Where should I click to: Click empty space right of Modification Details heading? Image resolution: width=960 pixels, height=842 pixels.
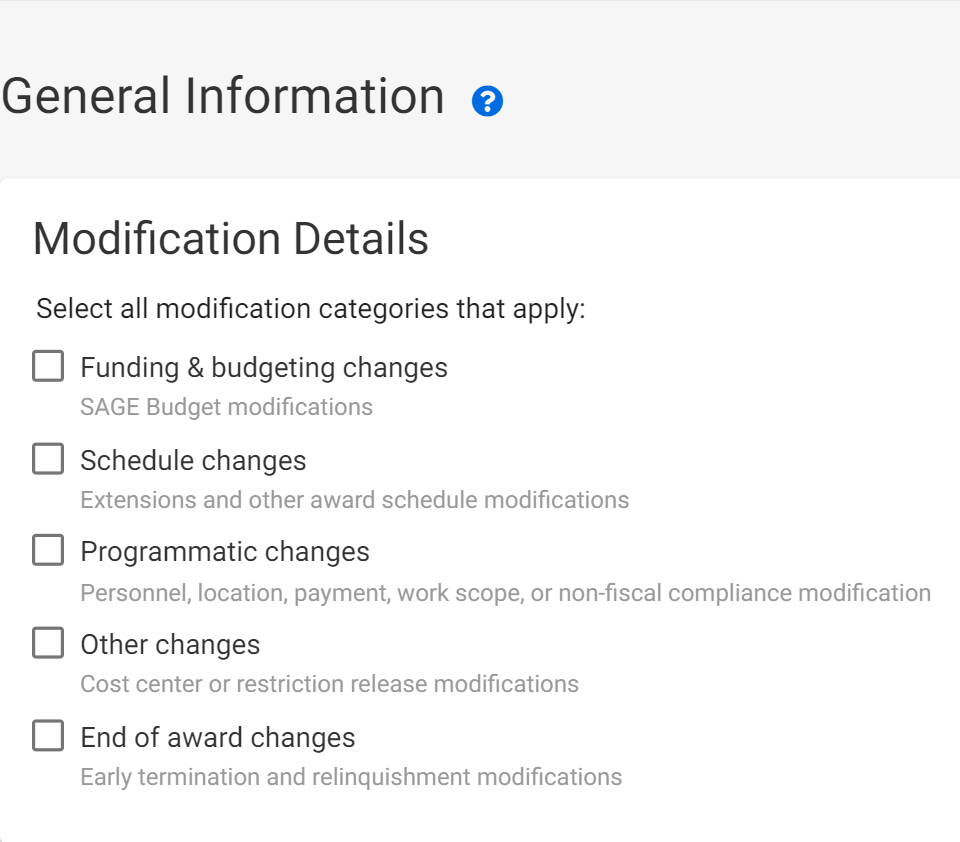click(x=700, y=240)
